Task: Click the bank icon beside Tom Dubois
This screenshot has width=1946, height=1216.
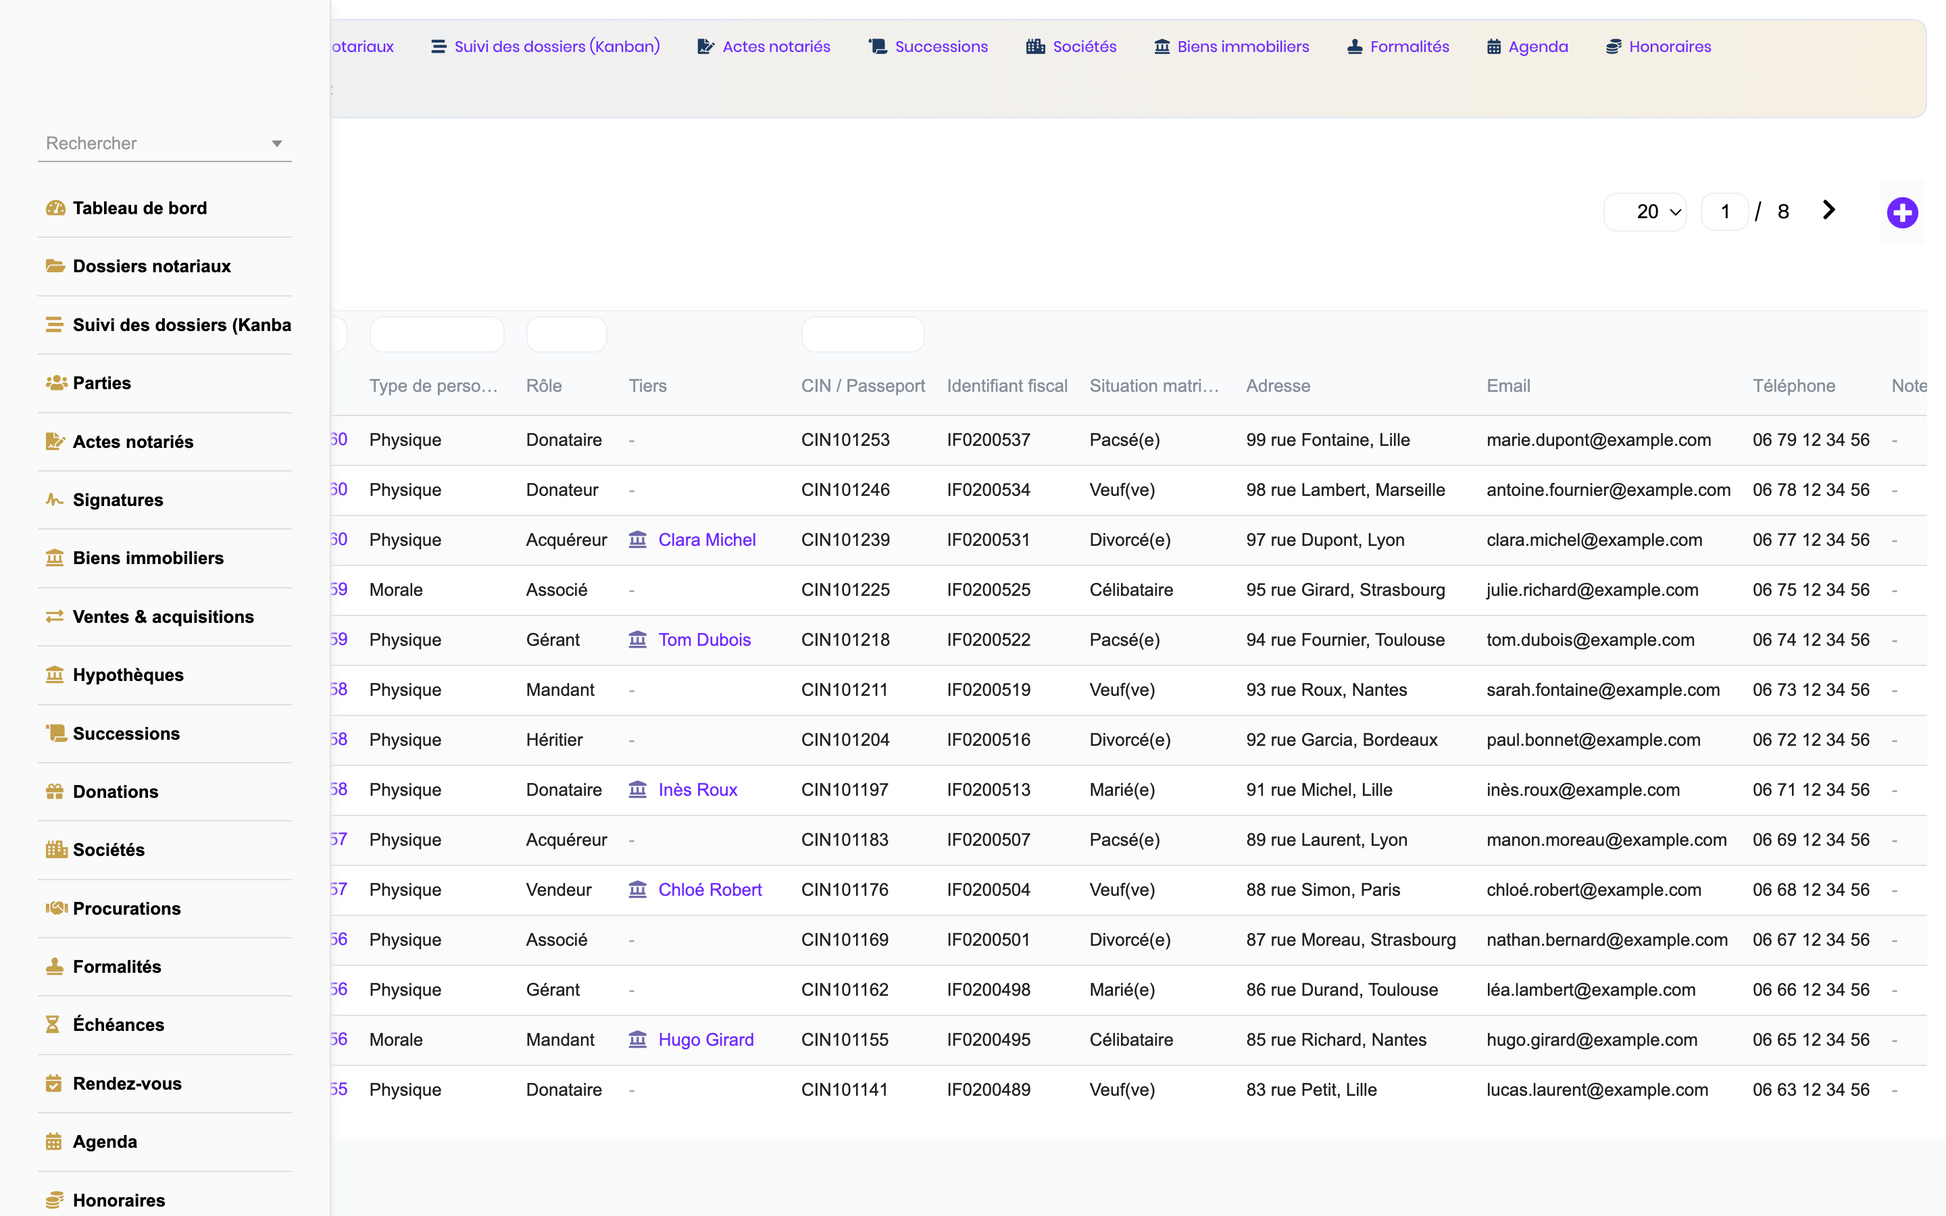Action: pos(637,640)
